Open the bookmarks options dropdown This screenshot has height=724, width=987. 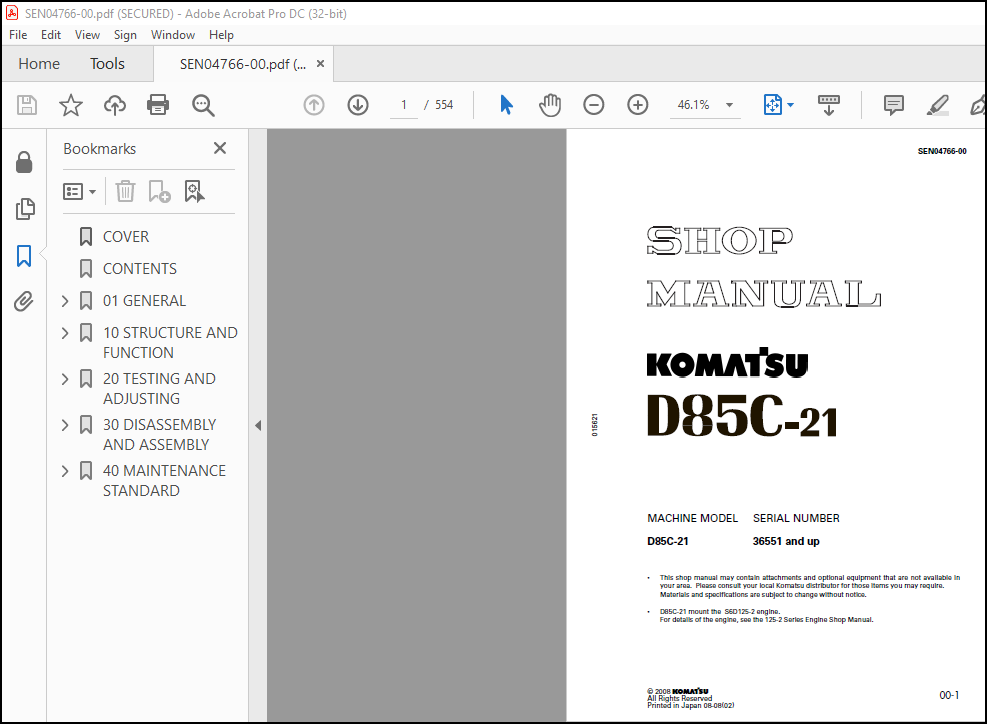[x=79, y=191]
